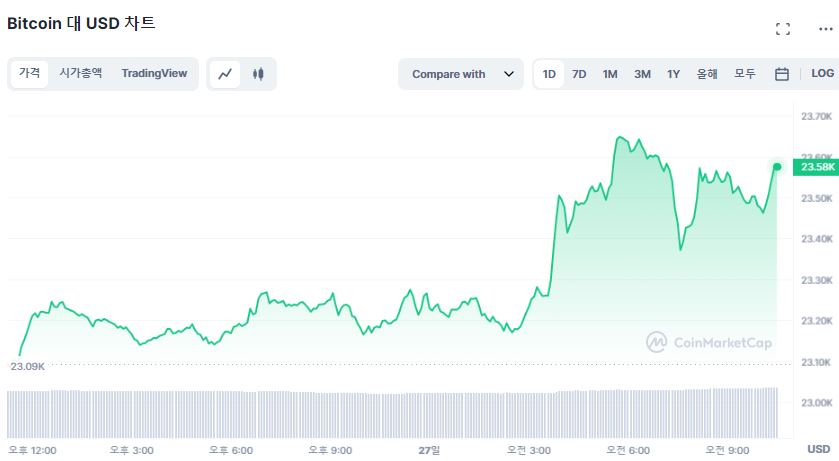Select the 가격 price tab

coord(29,73)
